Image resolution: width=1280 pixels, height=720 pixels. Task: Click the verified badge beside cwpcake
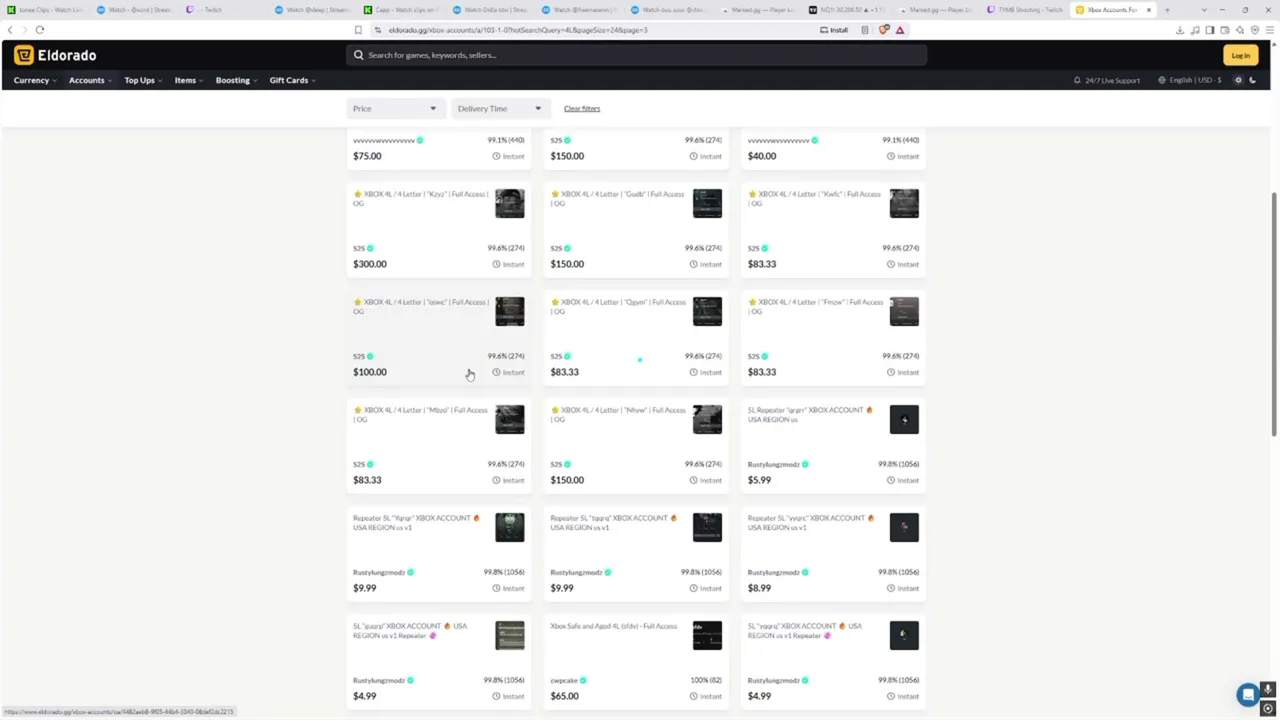coord(583,680)
